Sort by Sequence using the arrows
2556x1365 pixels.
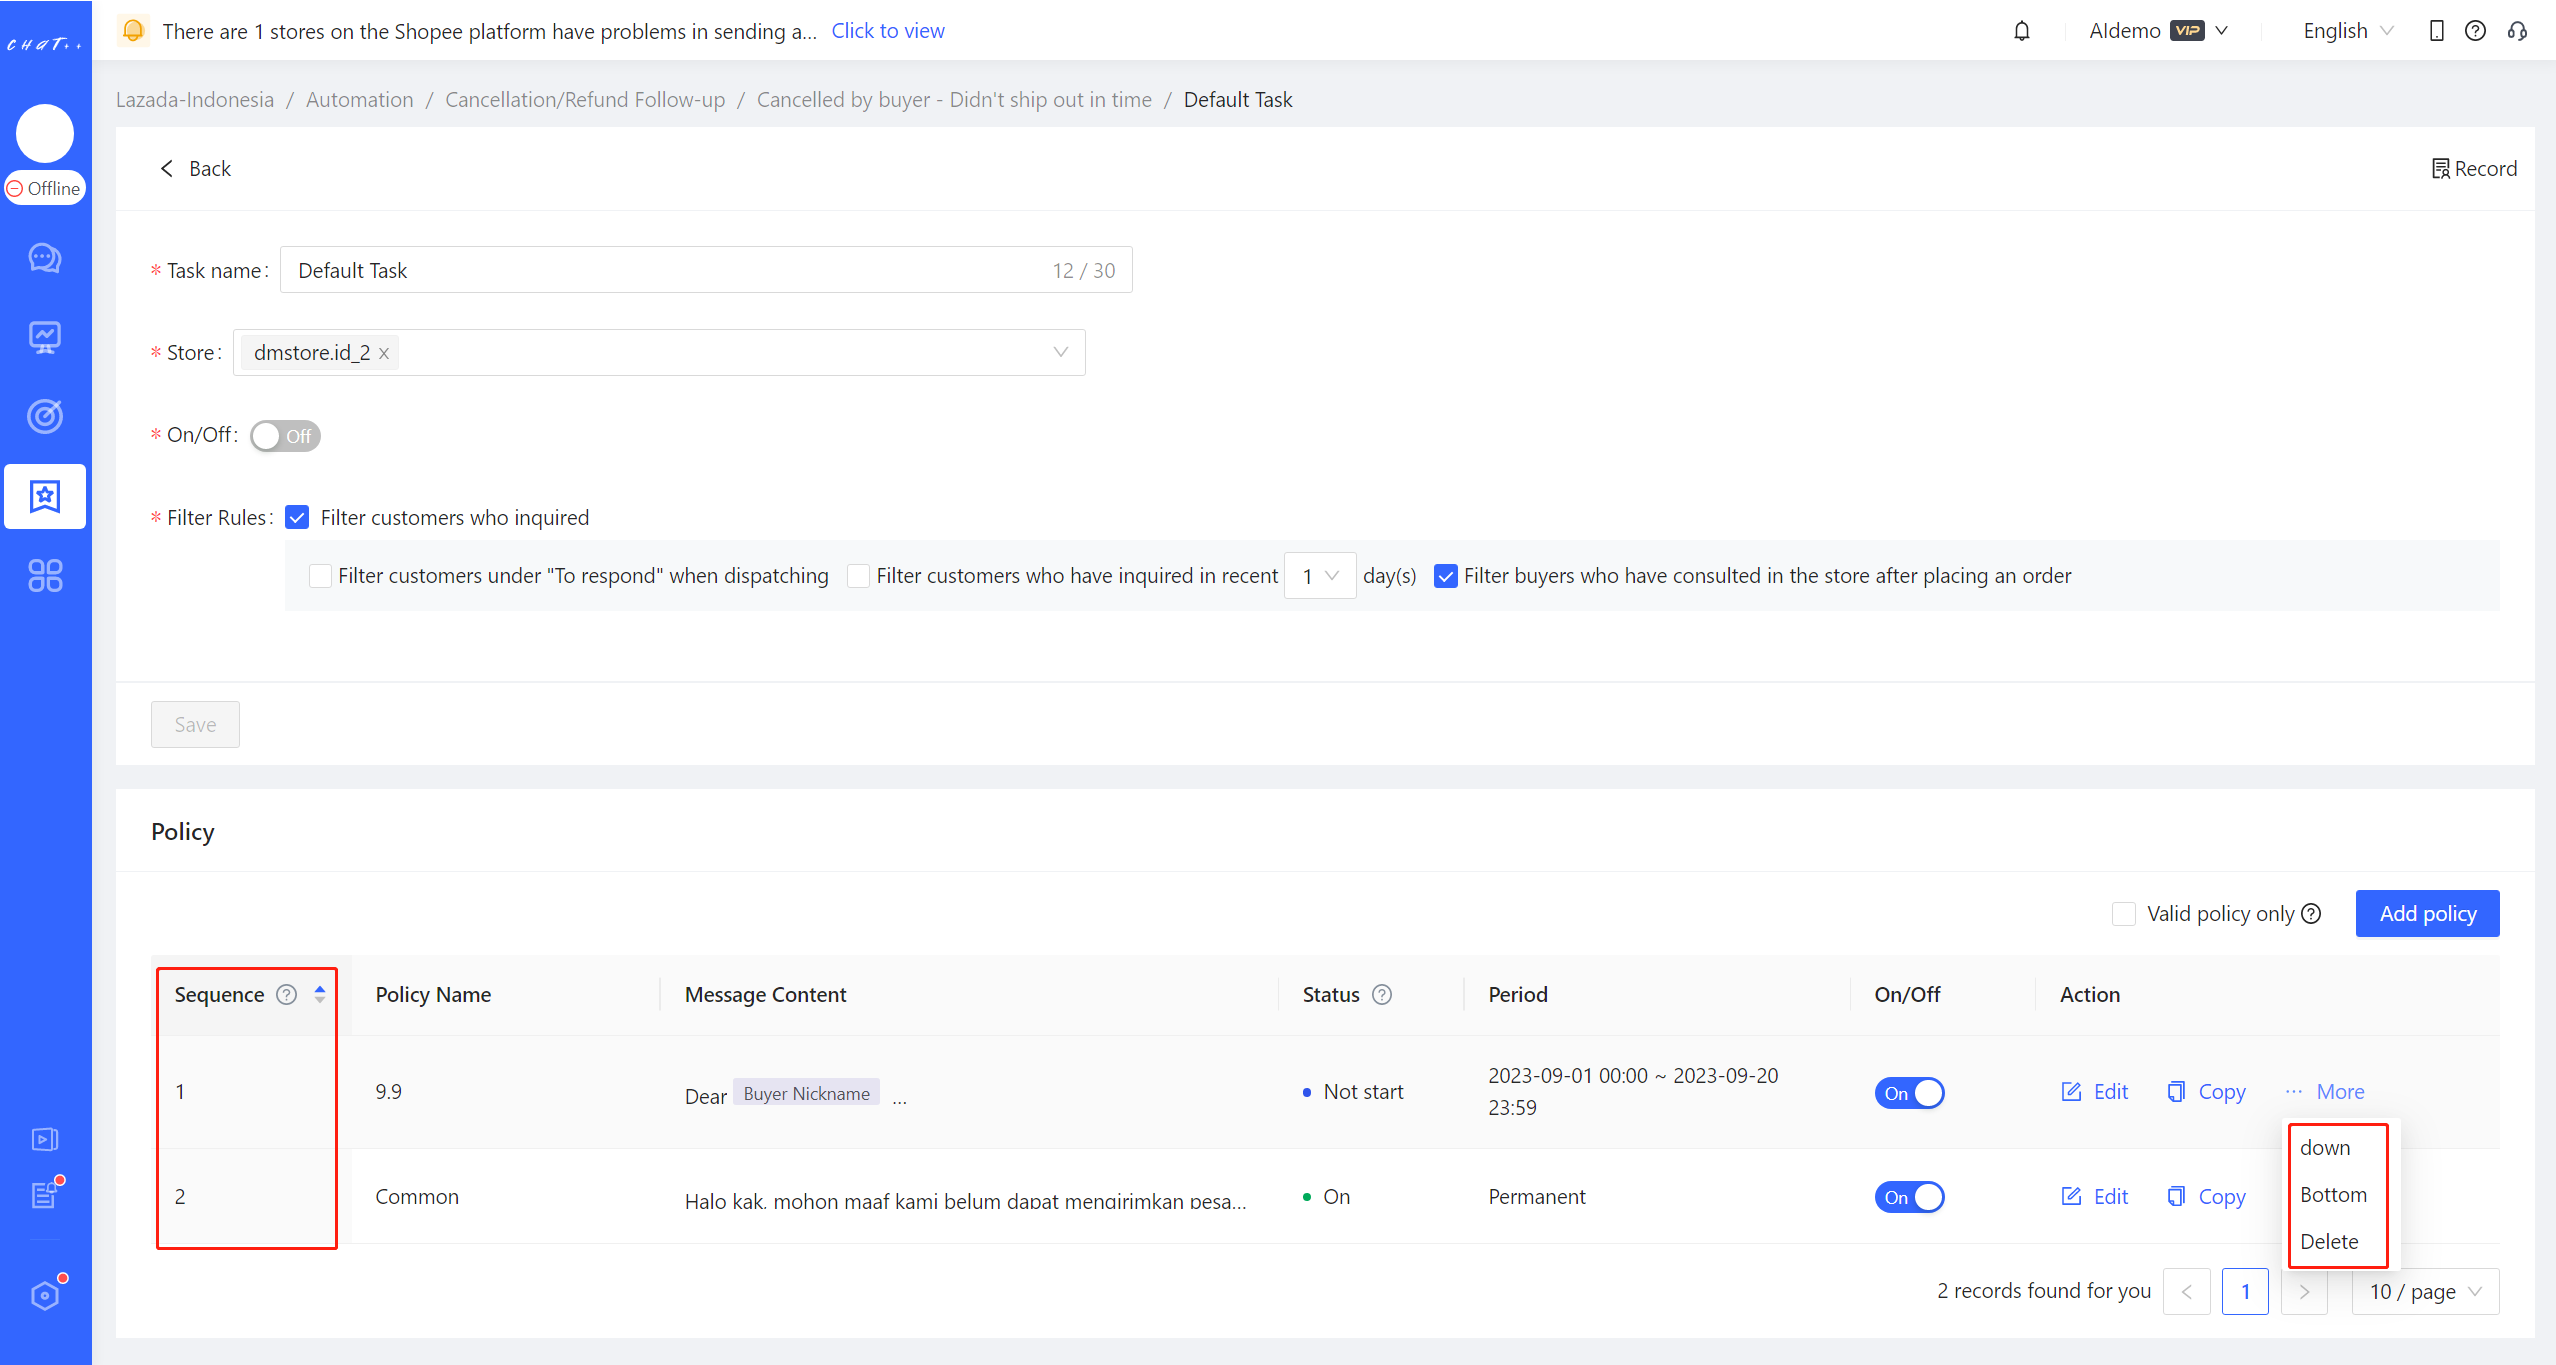[x=320, y=994]
